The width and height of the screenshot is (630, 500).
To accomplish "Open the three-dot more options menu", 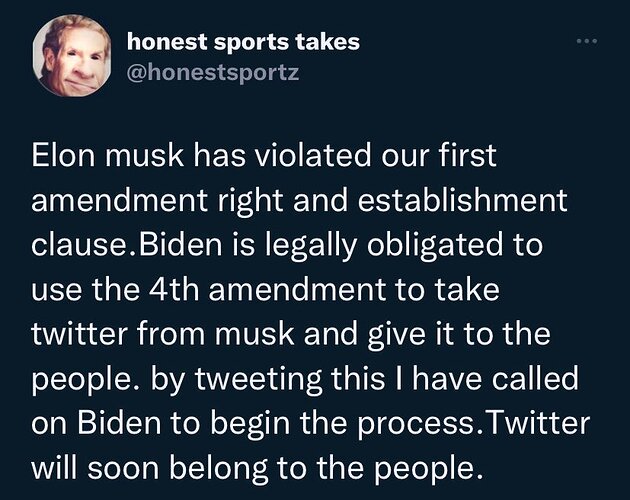I will (x=585, y=43).
